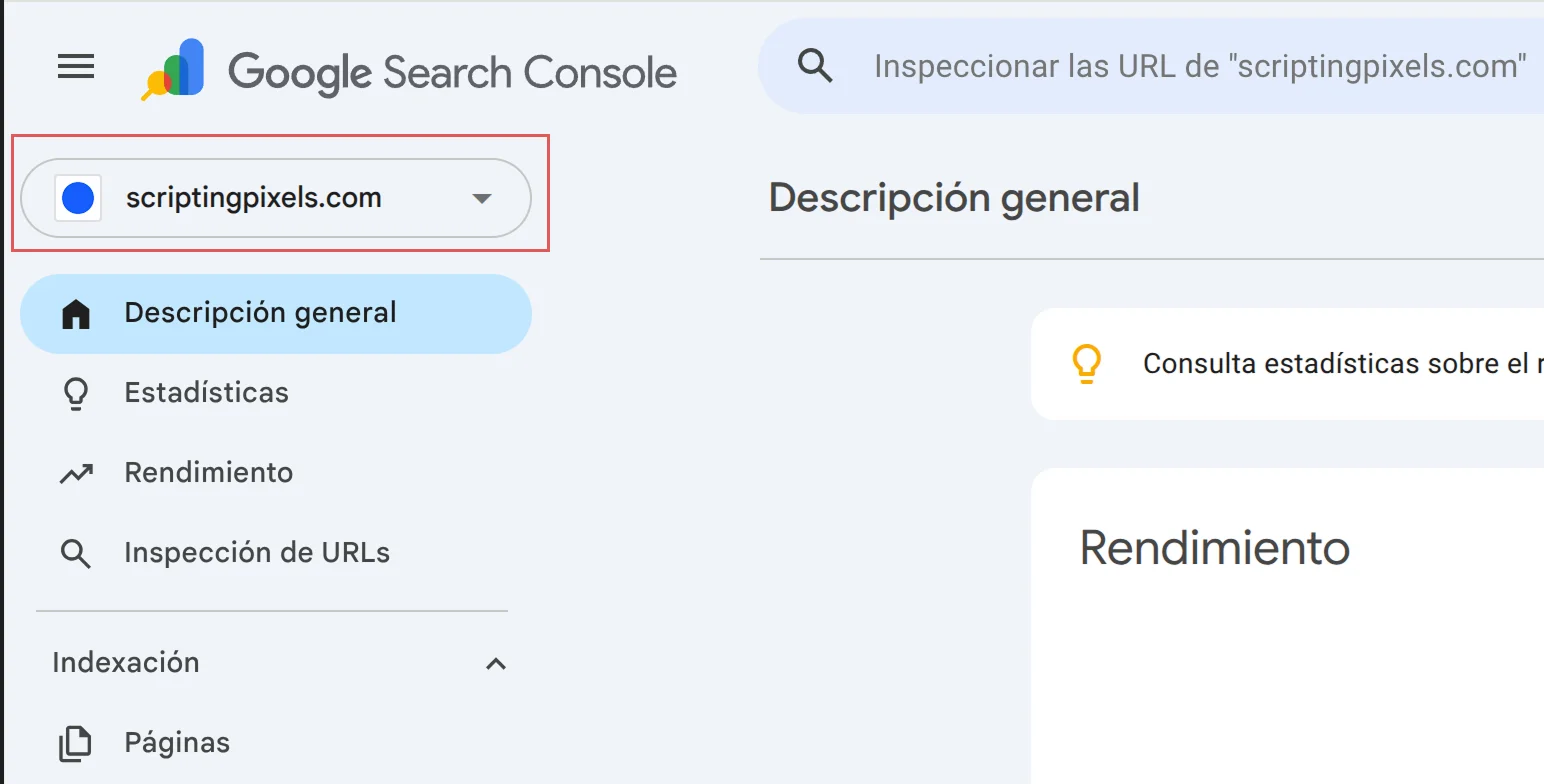Click the blue scriptingpixels.com property icon

78,198
